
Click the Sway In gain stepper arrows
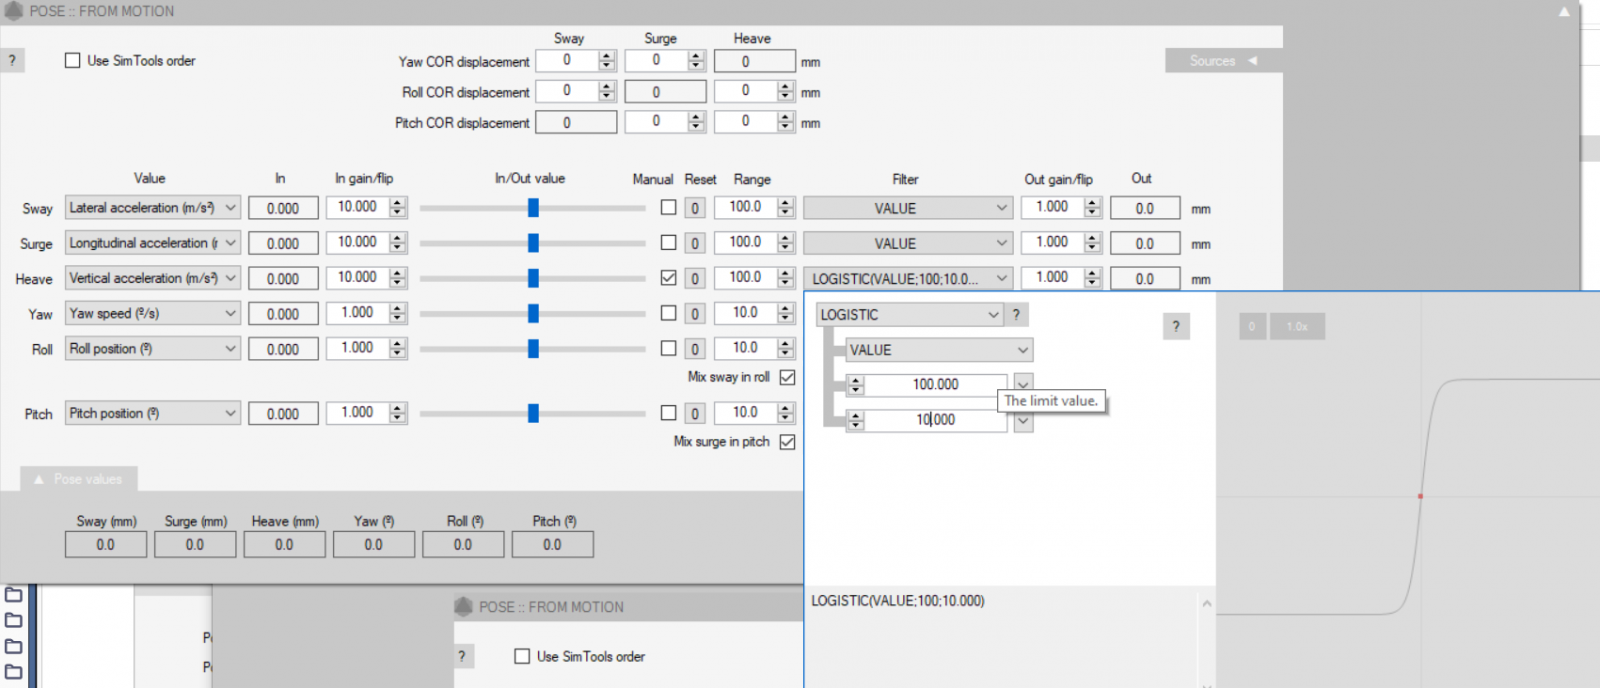pos(398,207)
